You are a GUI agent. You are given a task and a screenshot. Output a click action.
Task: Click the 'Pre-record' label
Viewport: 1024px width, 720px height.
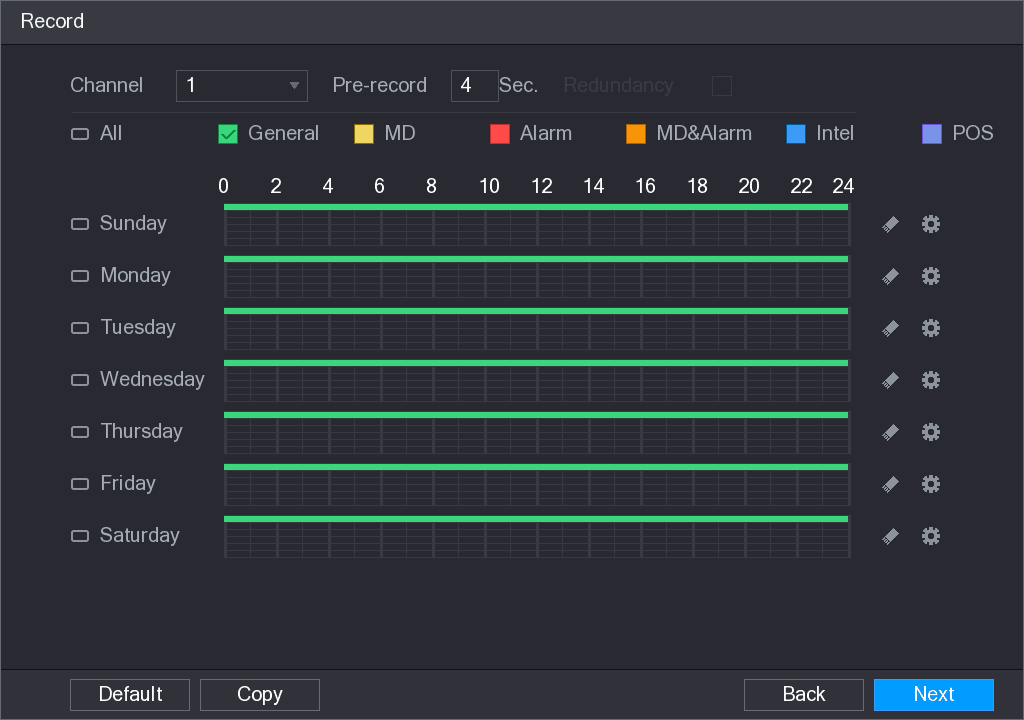(x=379, y=85)
